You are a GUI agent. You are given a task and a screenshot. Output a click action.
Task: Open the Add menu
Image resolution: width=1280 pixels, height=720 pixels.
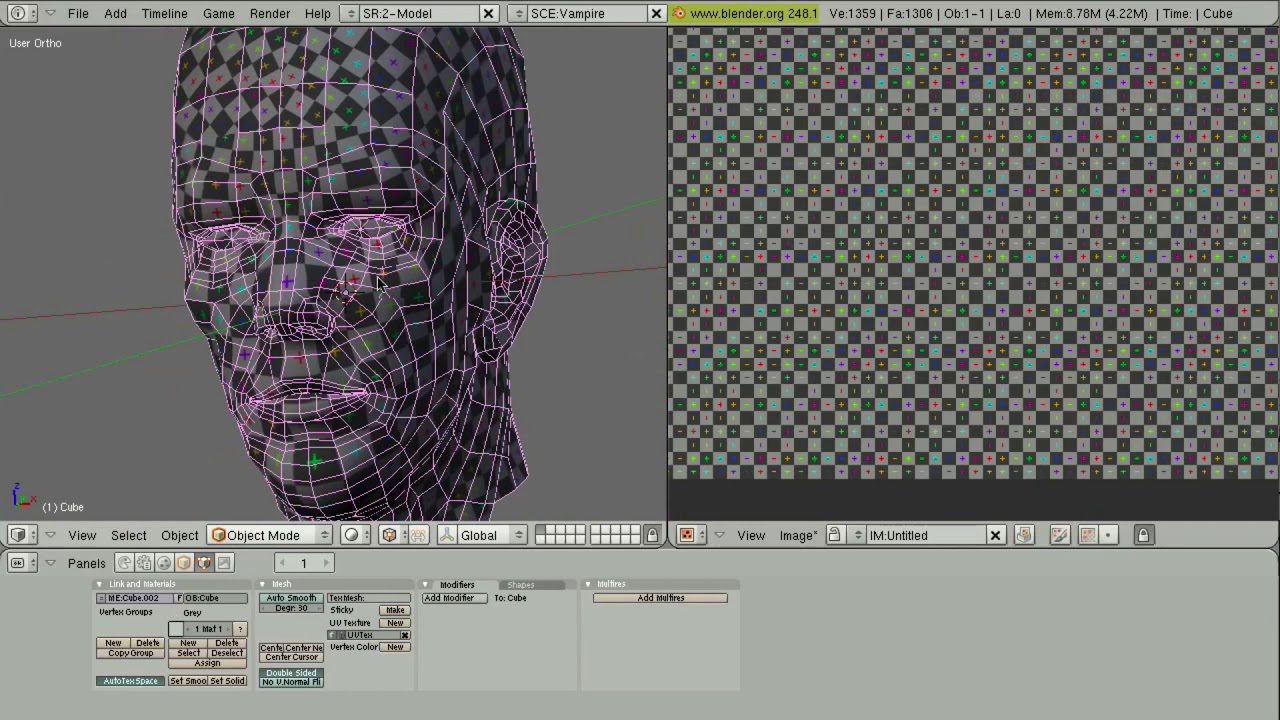click(x=115, y=14)
